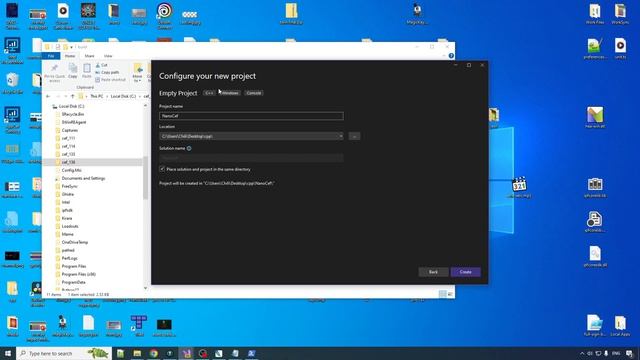
Task: Select Documents and Settings in tree
Action: (x=83, y=178)
